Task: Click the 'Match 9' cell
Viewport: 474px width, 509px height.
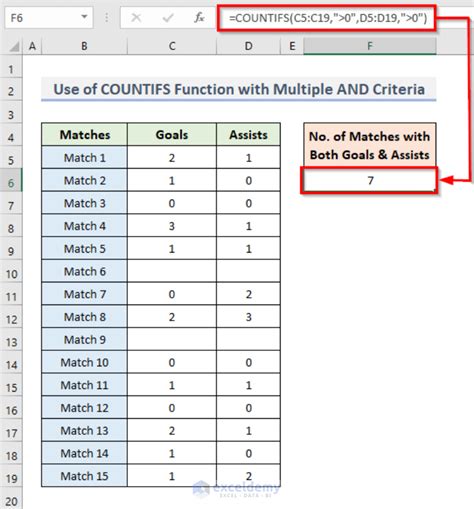Action: (x=84, y=340)
